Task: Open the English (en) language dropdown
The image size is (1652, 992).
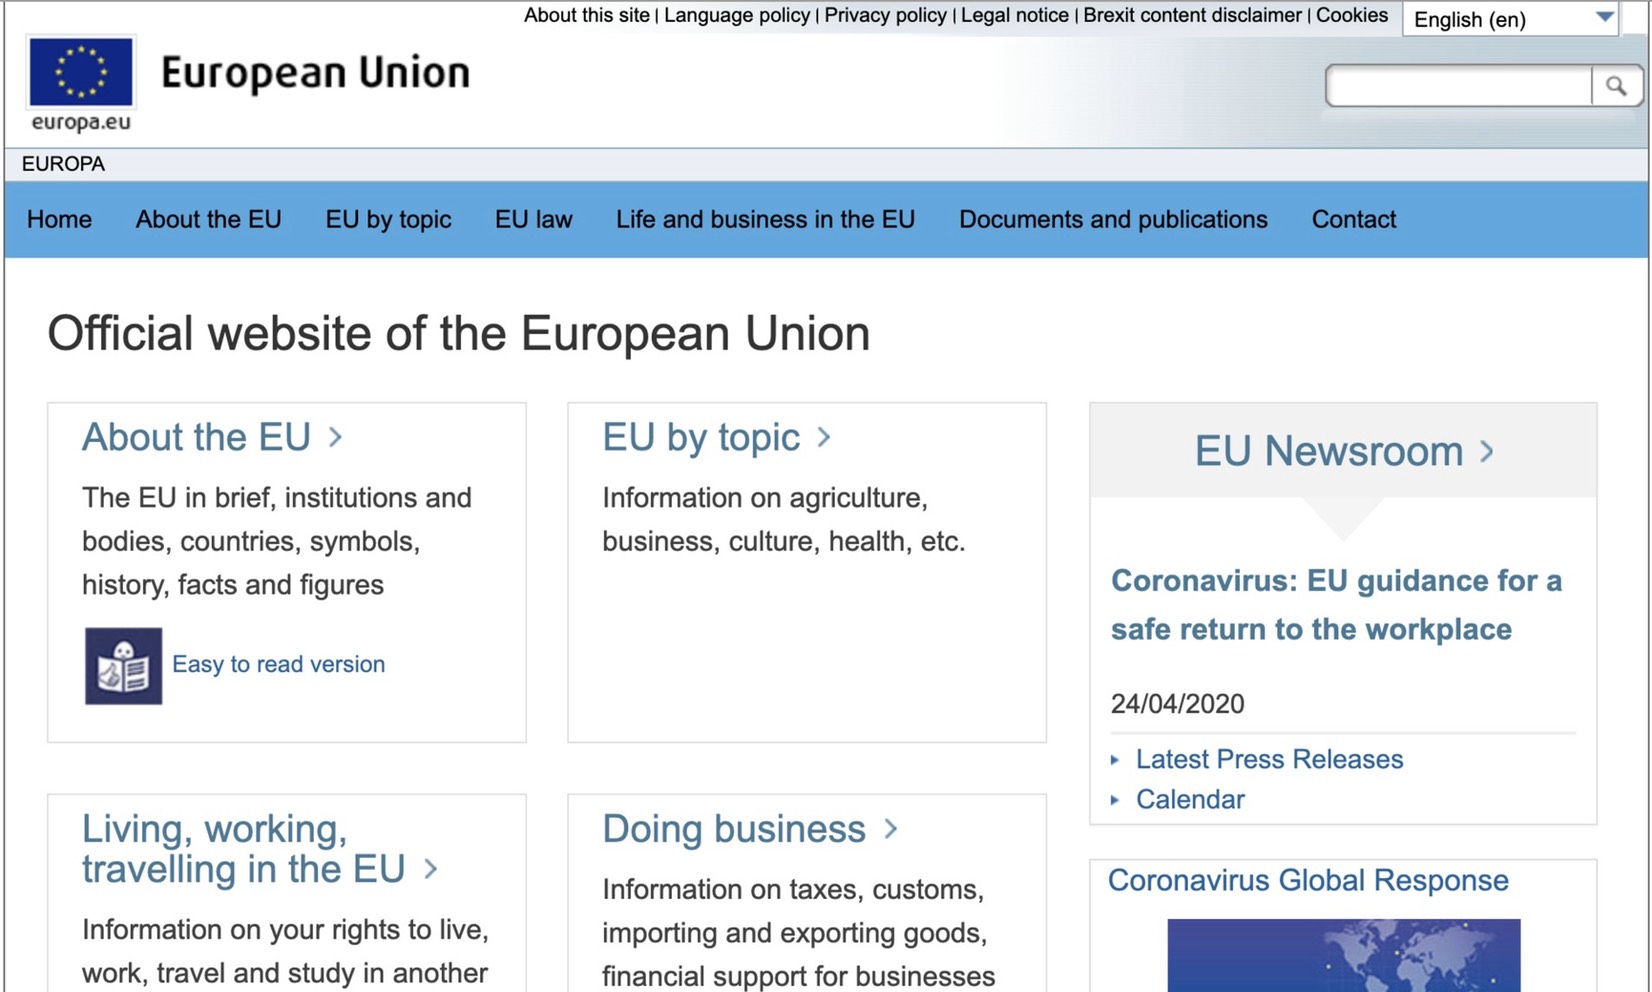Action: pos(1510,19)
